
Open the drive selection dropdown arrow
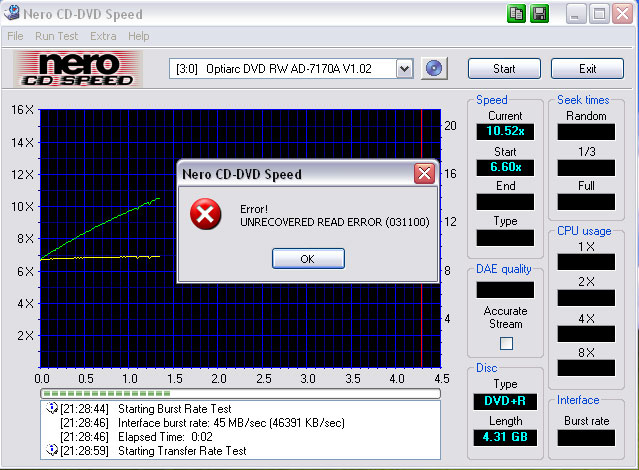(x=404, y=68)
